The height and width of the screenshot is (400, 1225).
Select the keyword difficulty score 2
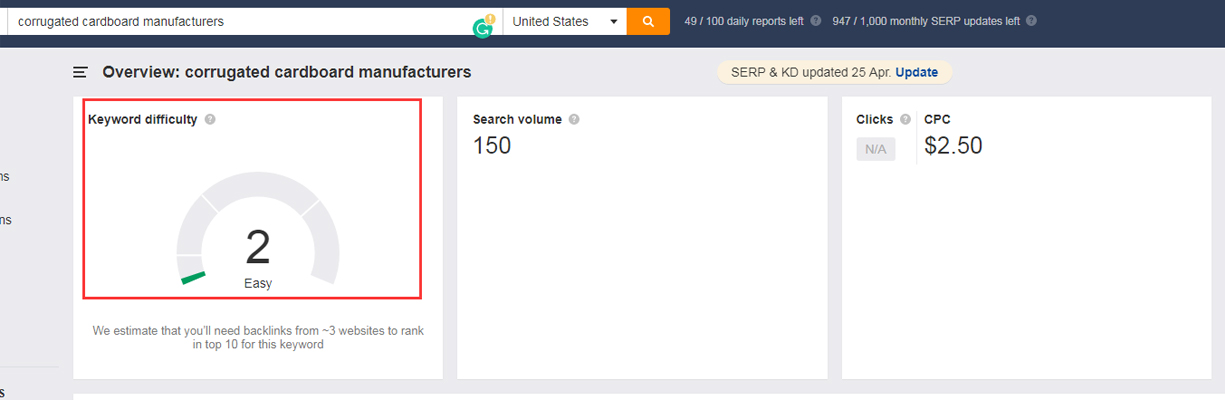pyautogui.click(x=258, y=247)
